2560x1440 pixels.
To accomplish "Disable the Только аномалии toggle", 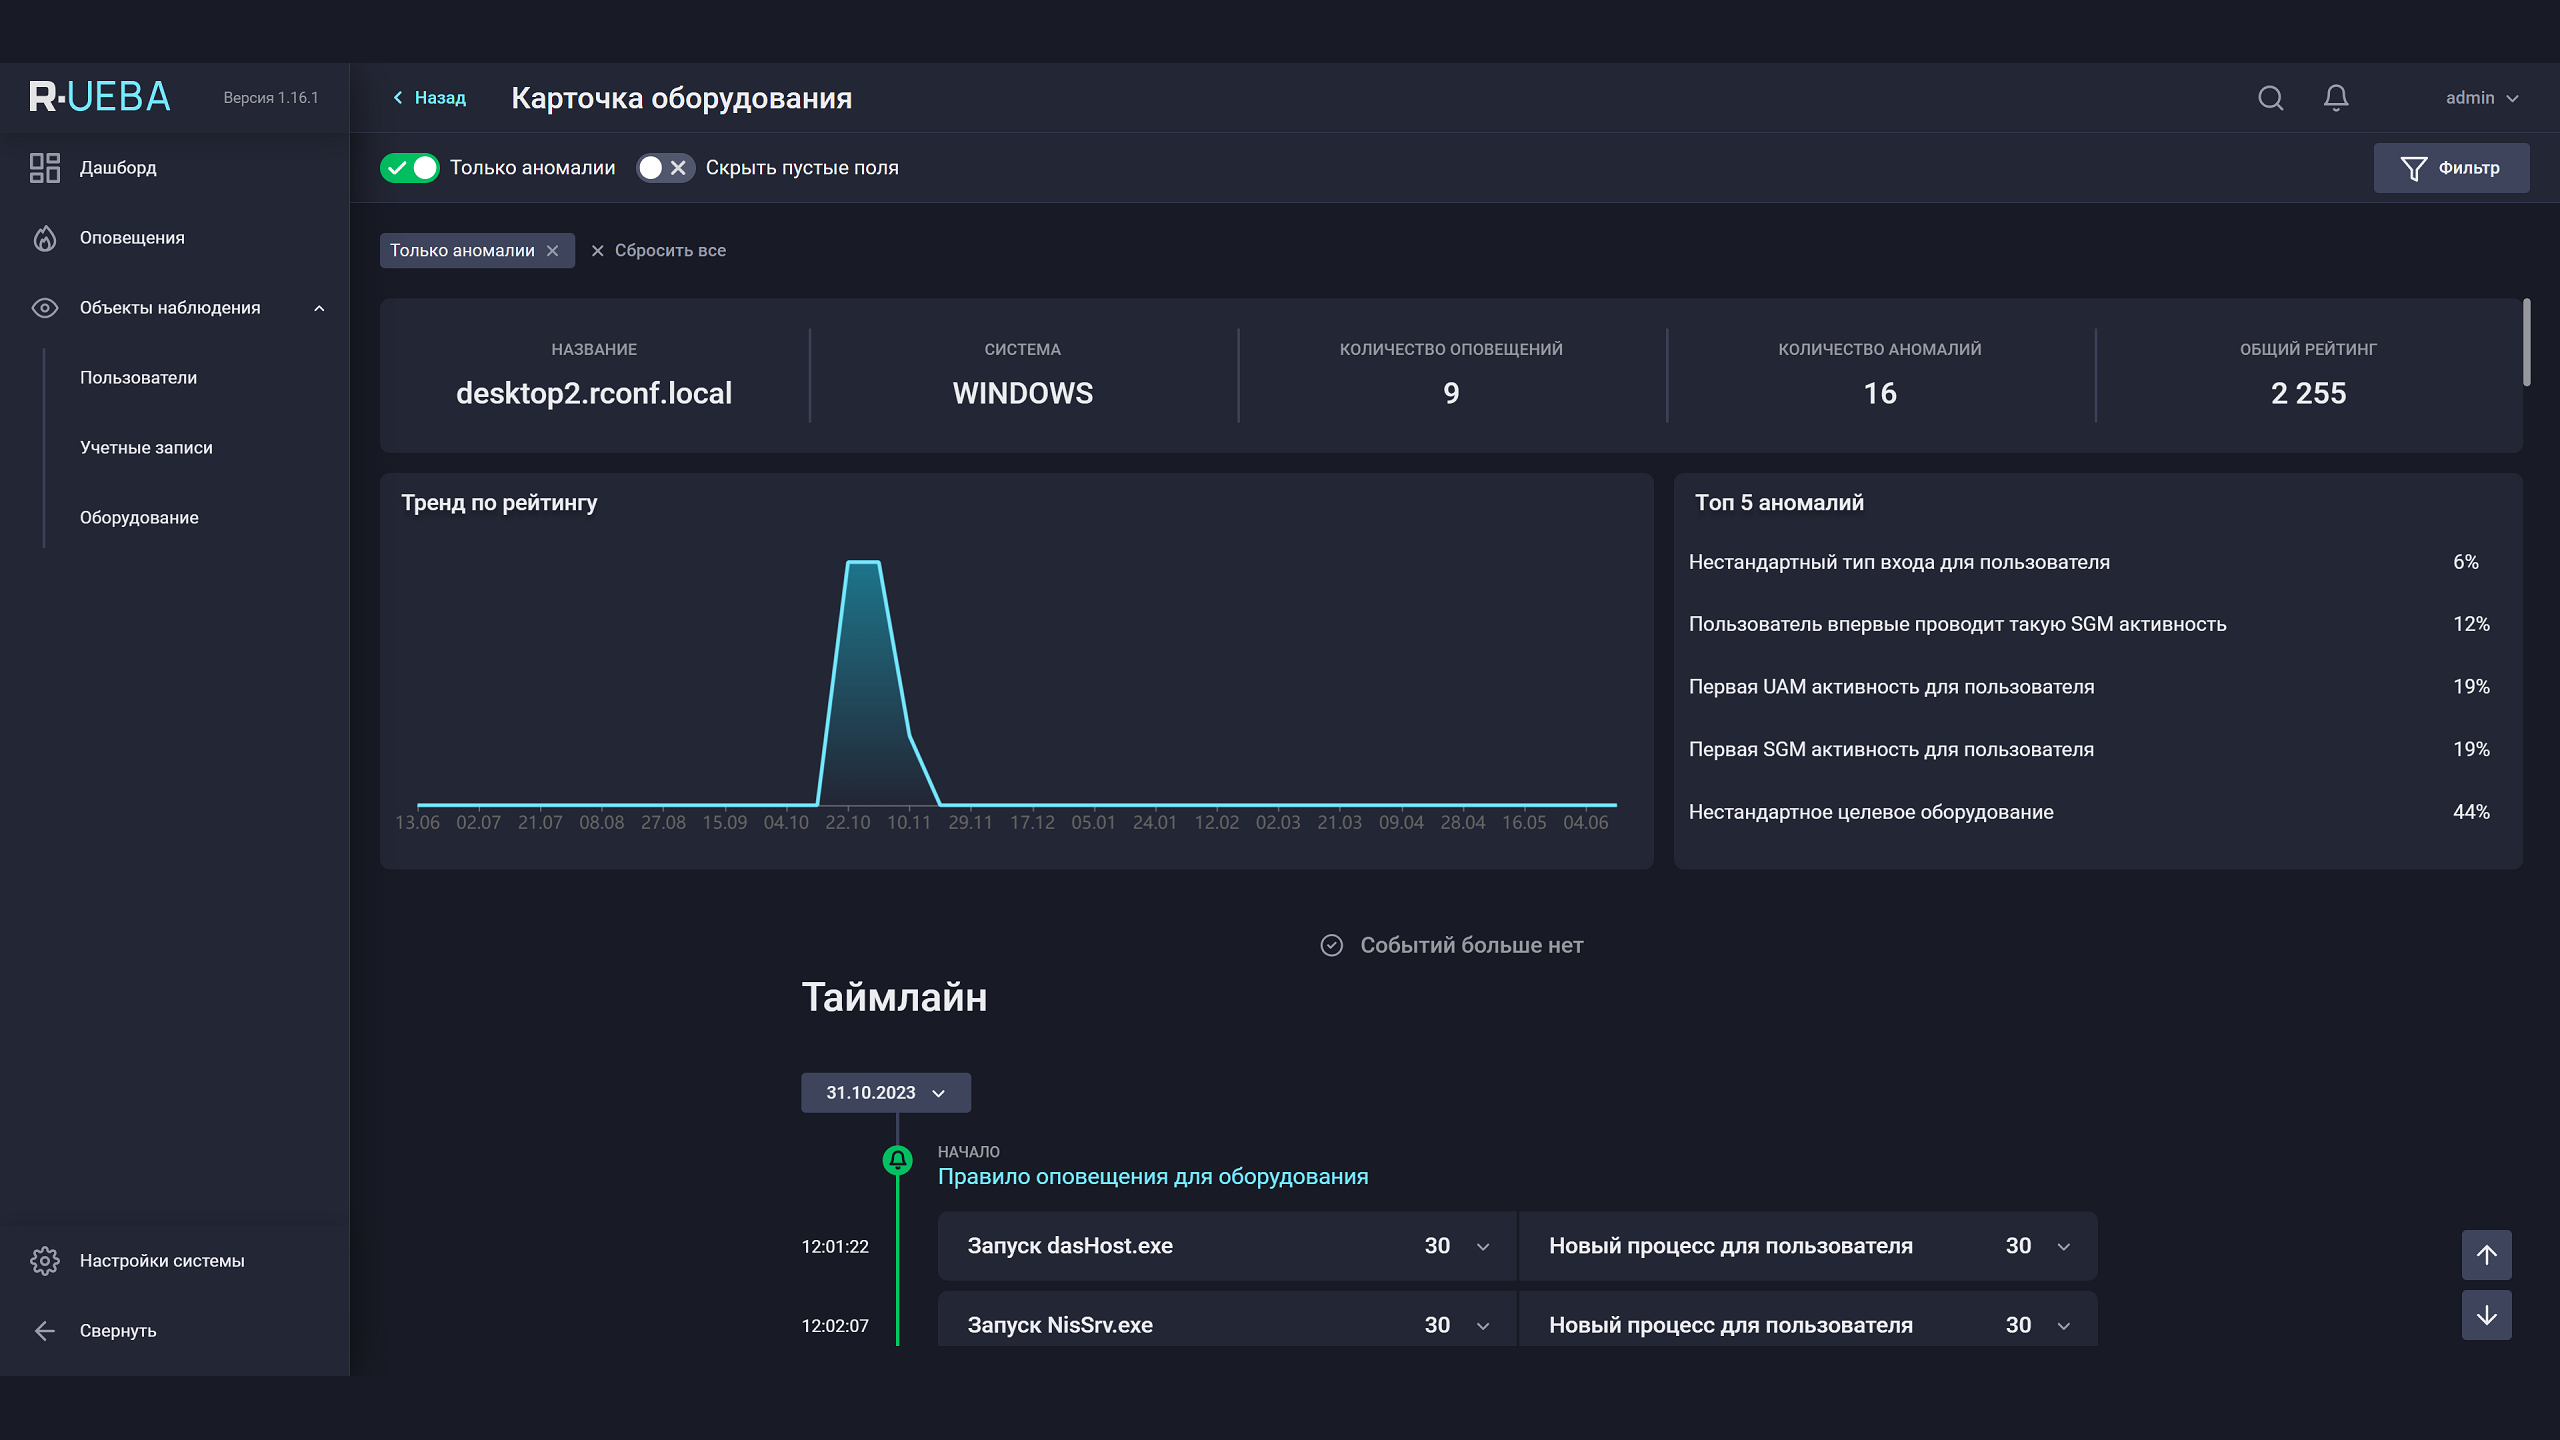I will (410, 168).
